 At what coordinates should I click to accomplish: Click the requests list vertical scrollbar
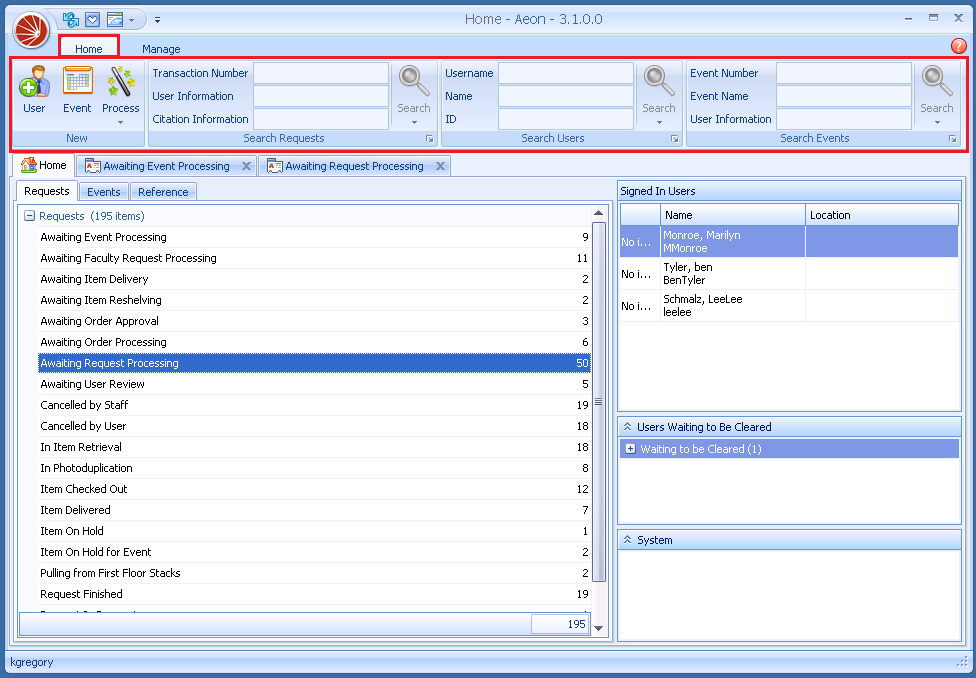tap(599, 400)
